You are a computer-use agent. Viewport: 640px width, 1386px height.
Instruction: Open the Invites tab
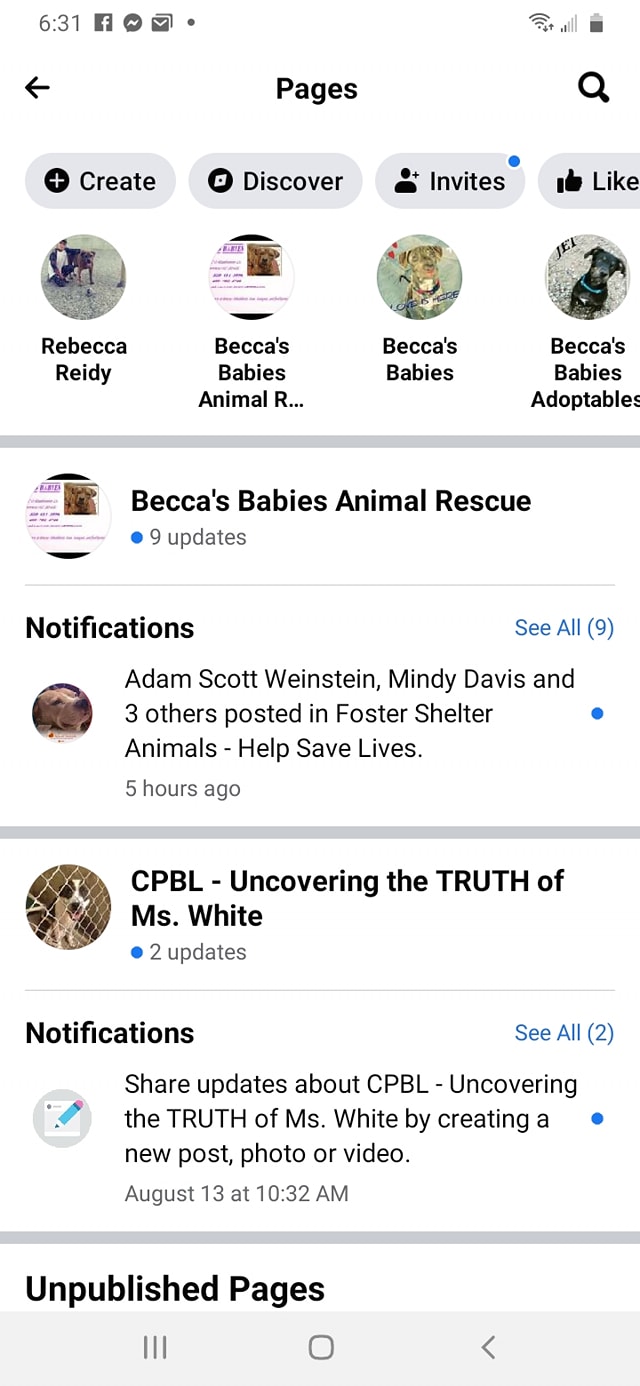(x=449, y=181)
